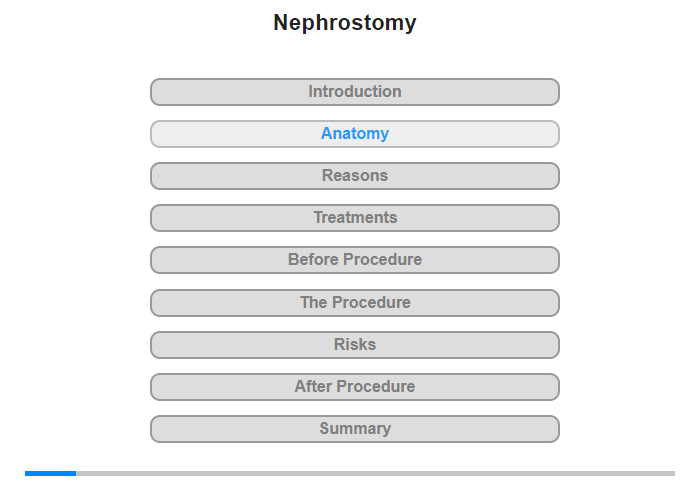Click the gray unfilled progress bar track
This screenshot has height=480, width=700.
tap(375, 473)
